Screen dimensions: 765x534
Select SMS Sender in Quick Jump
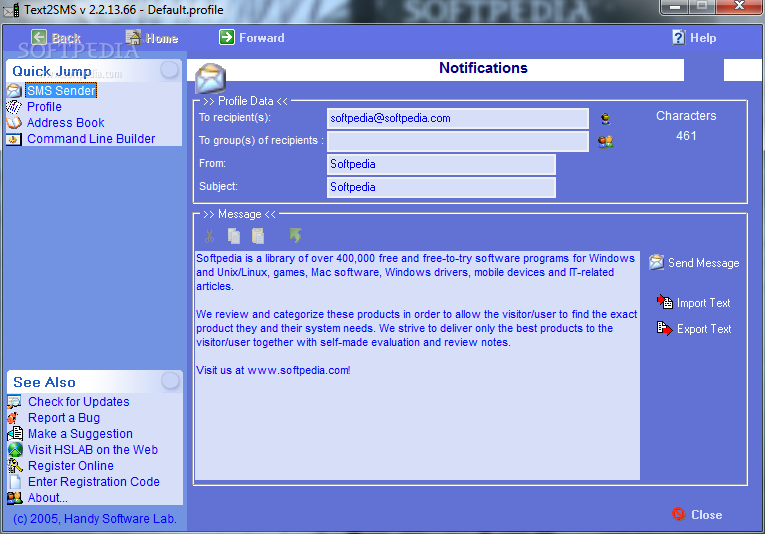pos(61,91)
